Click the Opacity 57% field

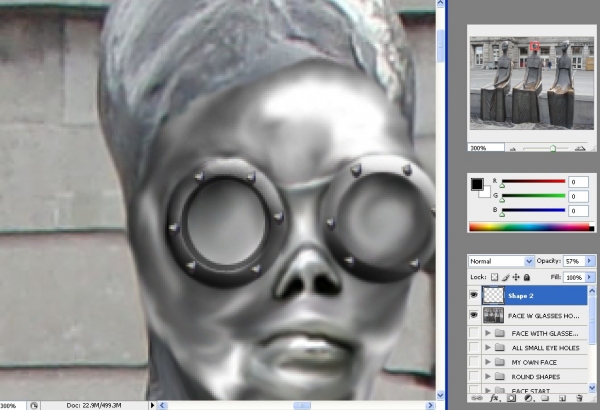(x=574, y=261)
